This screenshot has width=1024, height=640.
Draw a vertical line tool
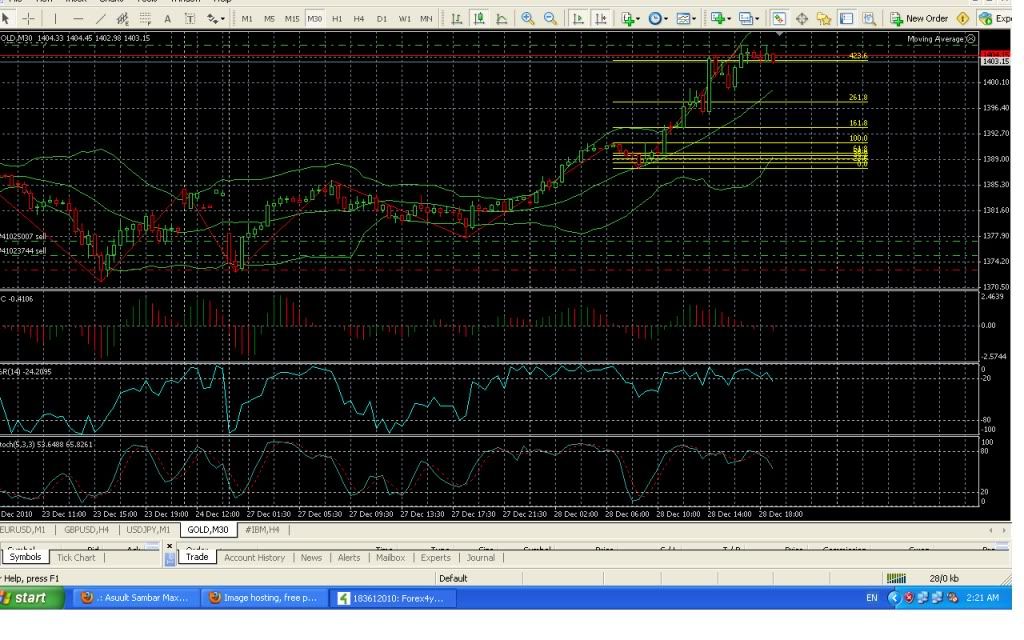coord(56,18)
